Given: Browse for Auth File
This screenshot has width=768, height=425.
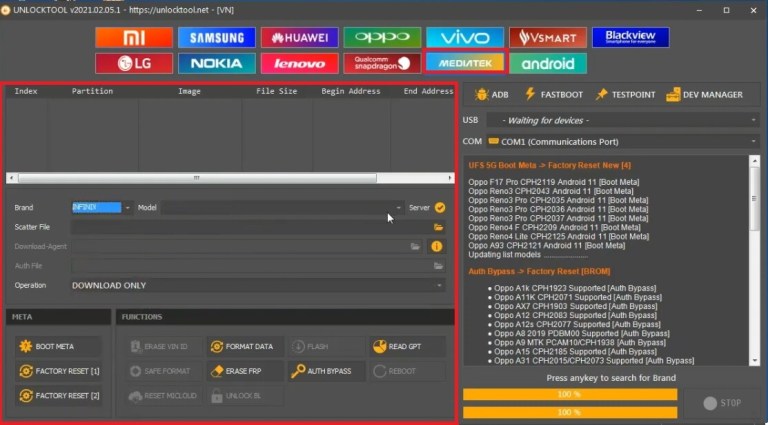Looking at the screenshot, I should (x=438, y=266).
